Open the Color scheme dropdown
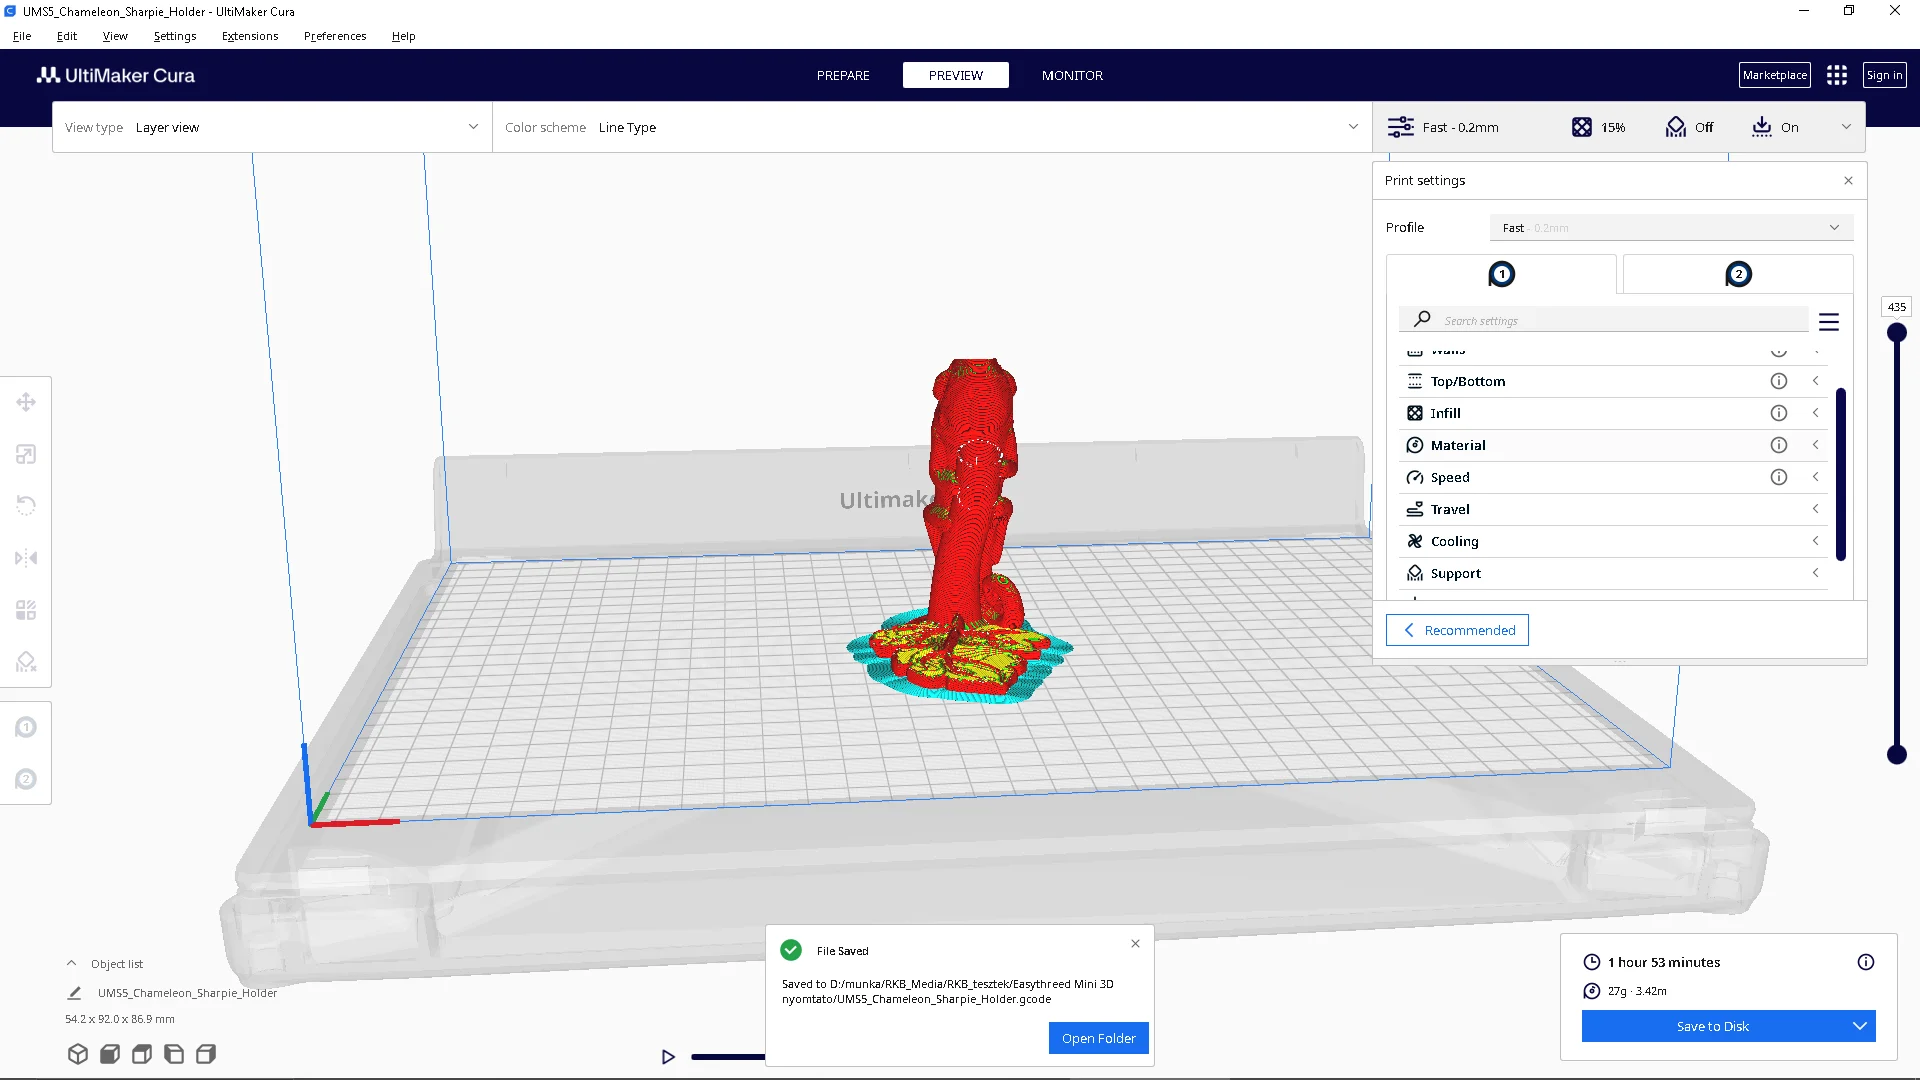The width and height of the screenshot is (1920, 1080). [x=931, y=127]
